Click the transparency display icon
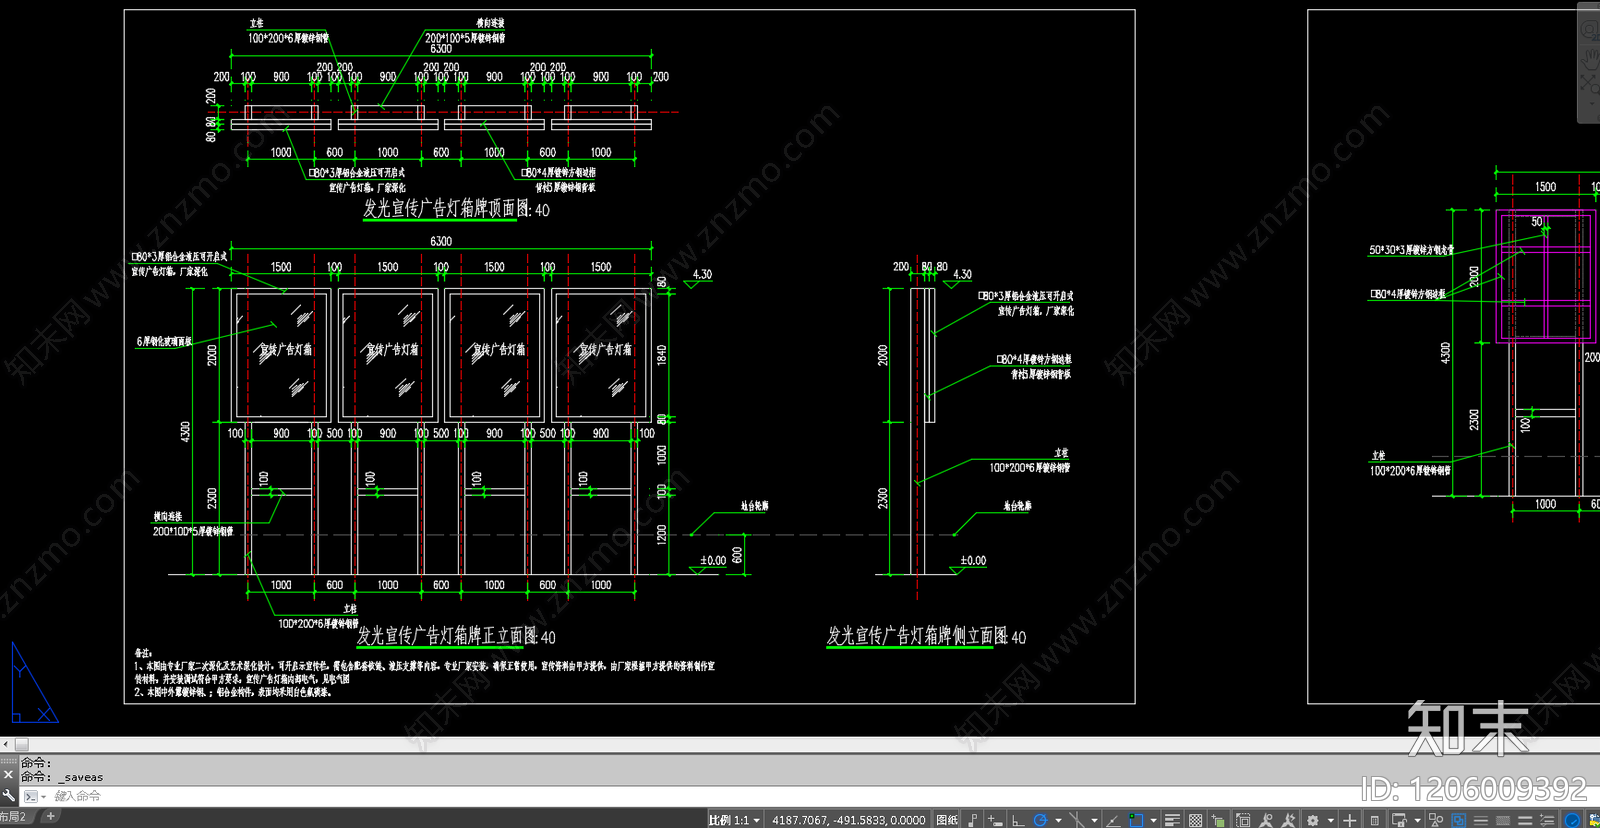 coord(1195,820)
